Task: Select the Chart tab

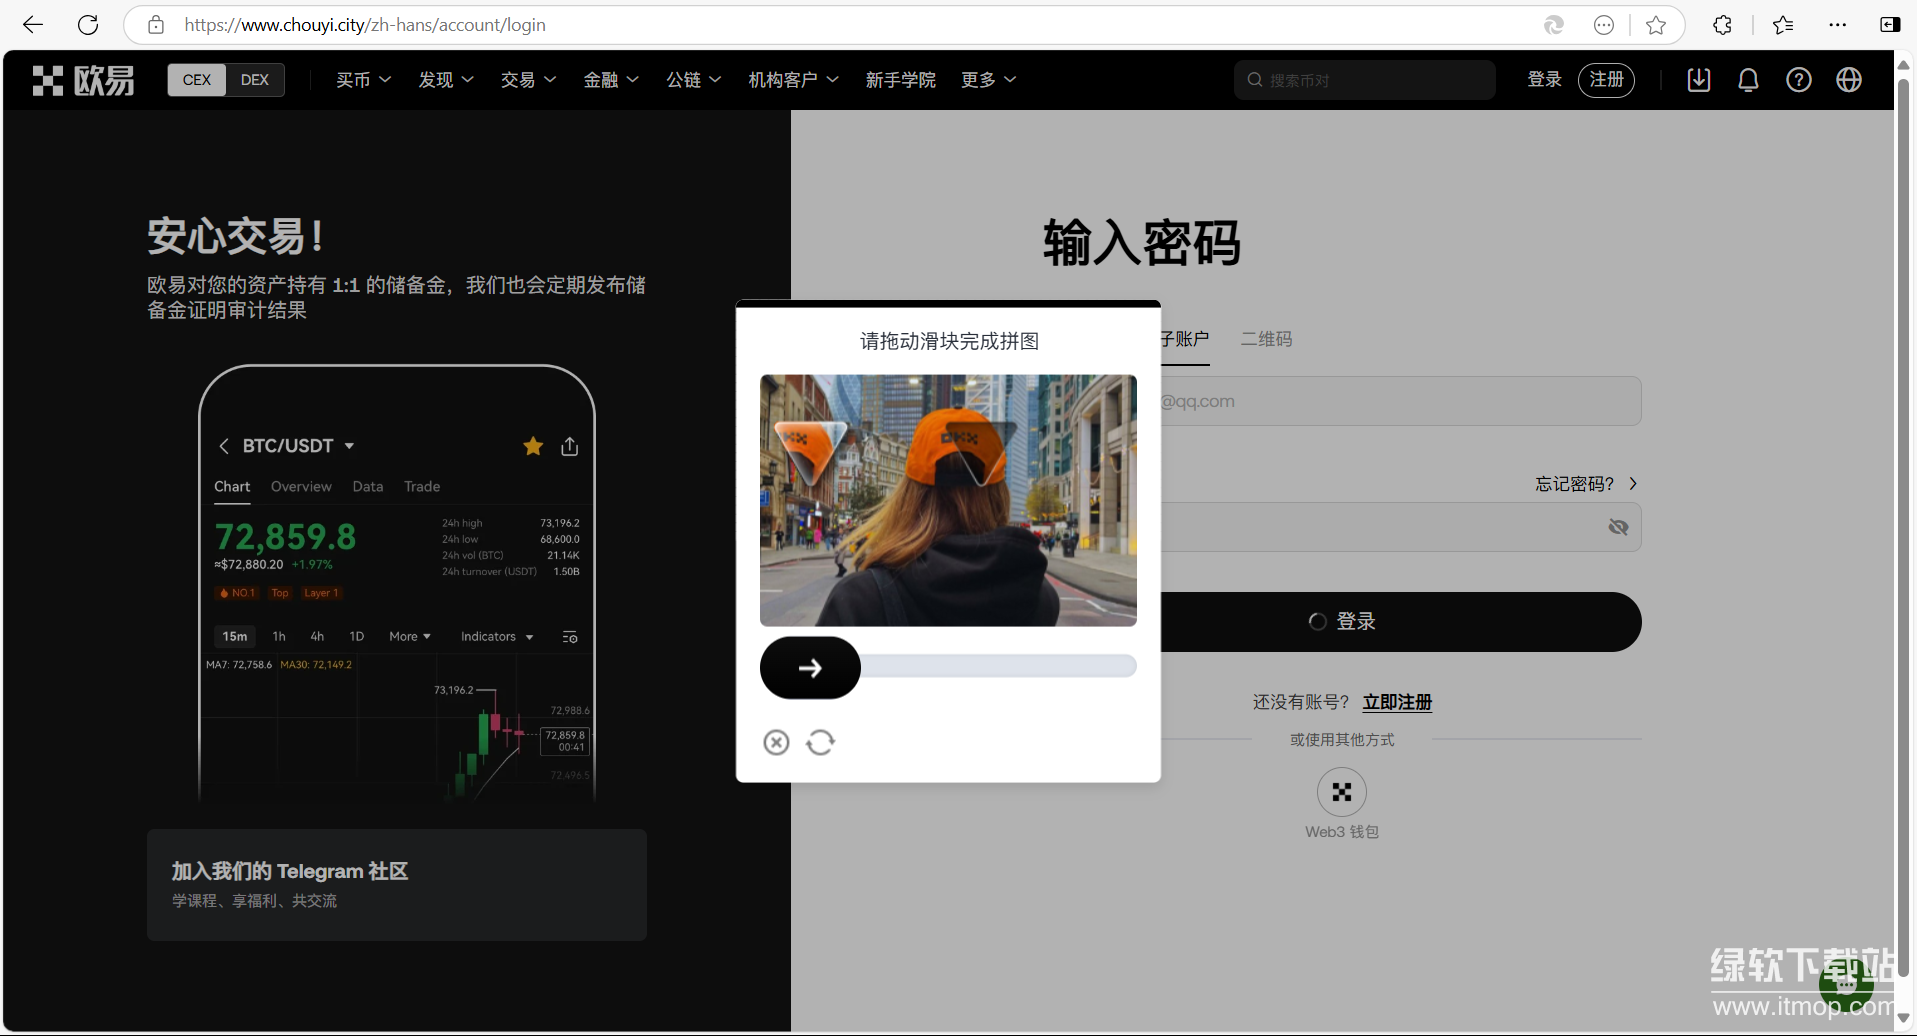Action: [x=232, y=487]
